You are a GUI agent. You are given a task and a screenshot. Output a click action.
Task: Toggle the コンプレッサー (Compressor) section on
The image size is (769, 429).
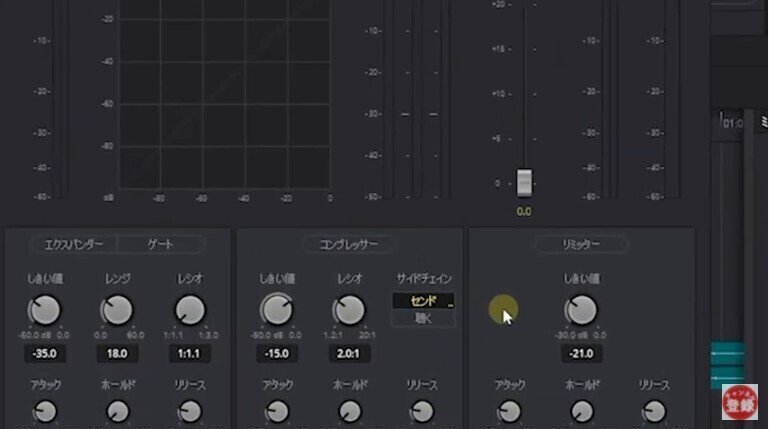tap(348, 244)
